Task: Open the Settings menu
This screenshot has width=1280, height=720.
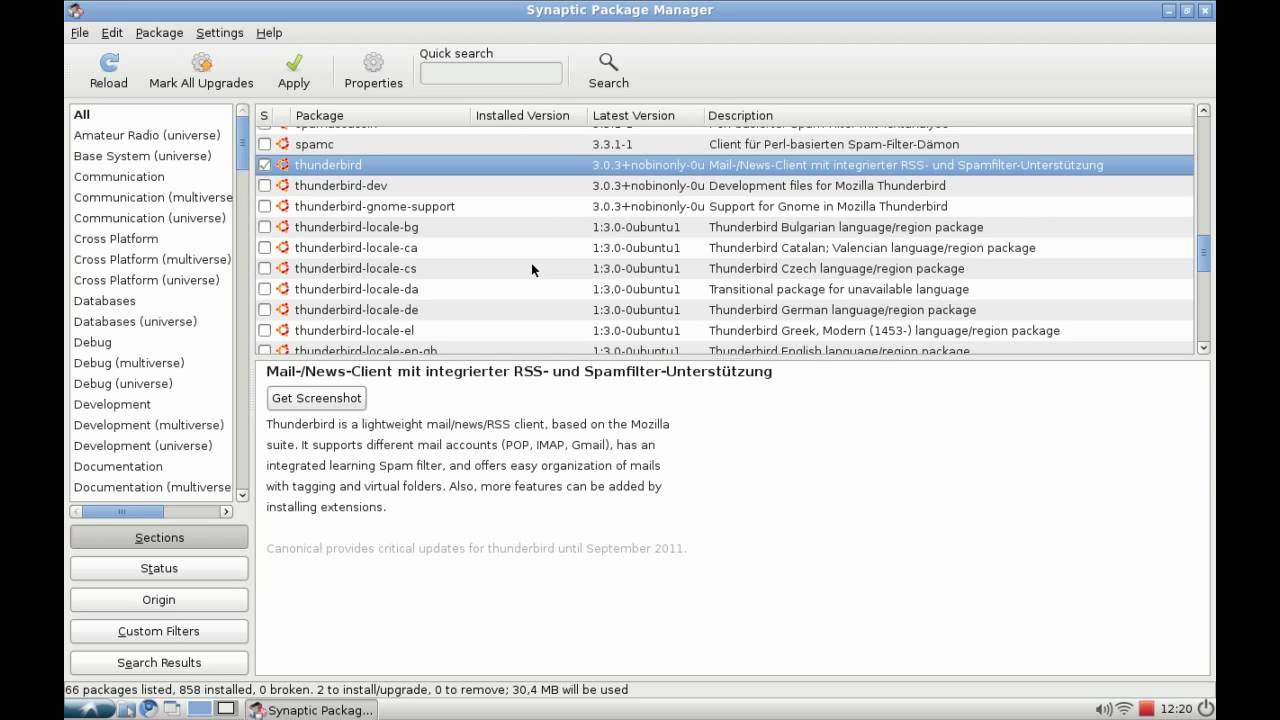Action: click(x=219, y=33)
